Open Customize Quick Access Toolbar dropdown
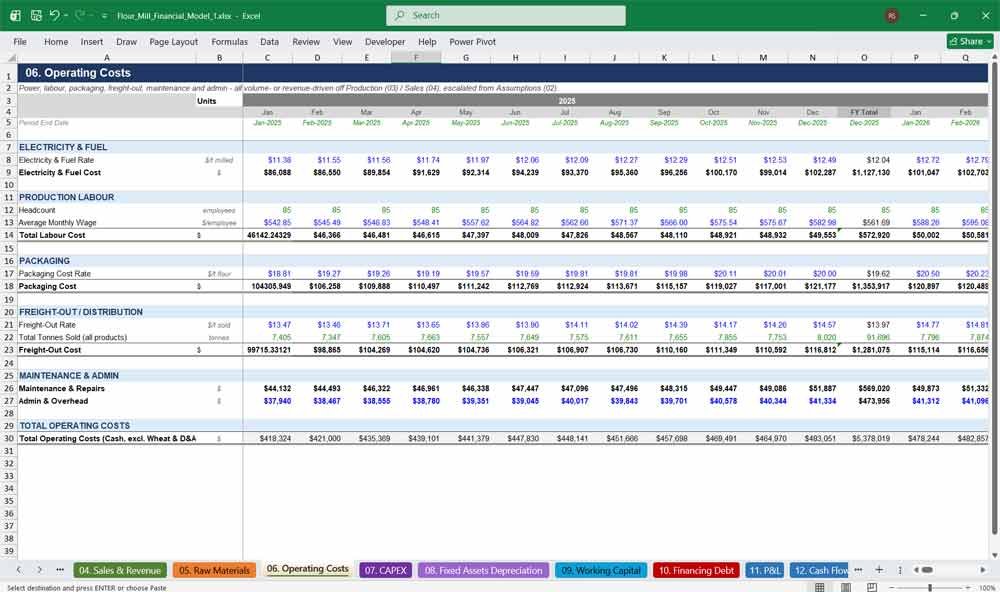This screenshot has width=1000, height=592. (x=104, y=16)
